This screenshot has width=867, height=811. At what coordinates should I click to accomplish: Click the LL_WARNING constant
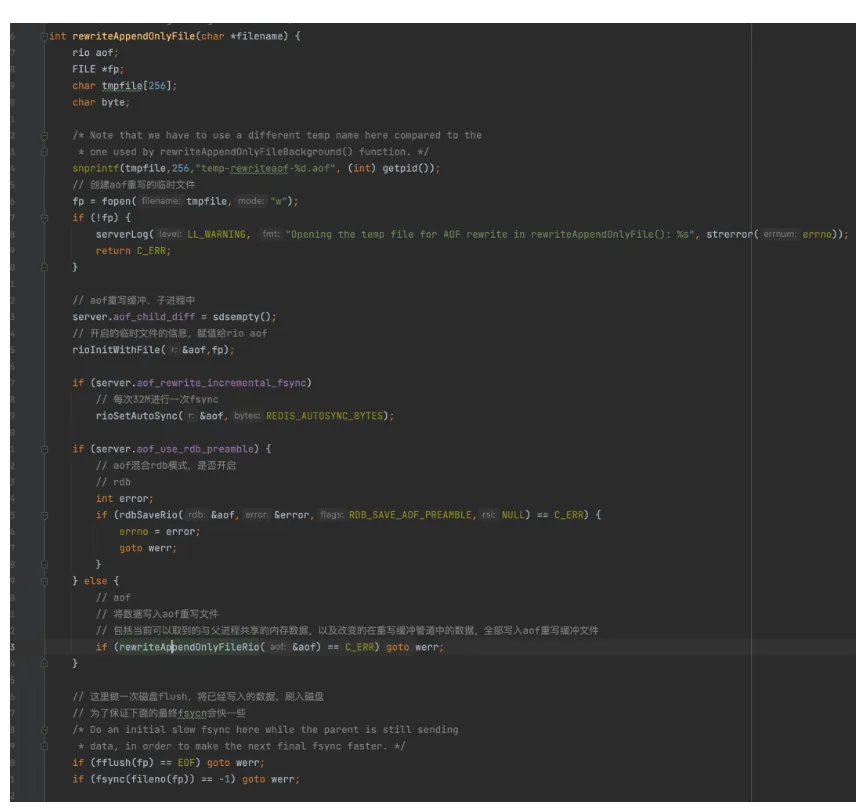216,234
